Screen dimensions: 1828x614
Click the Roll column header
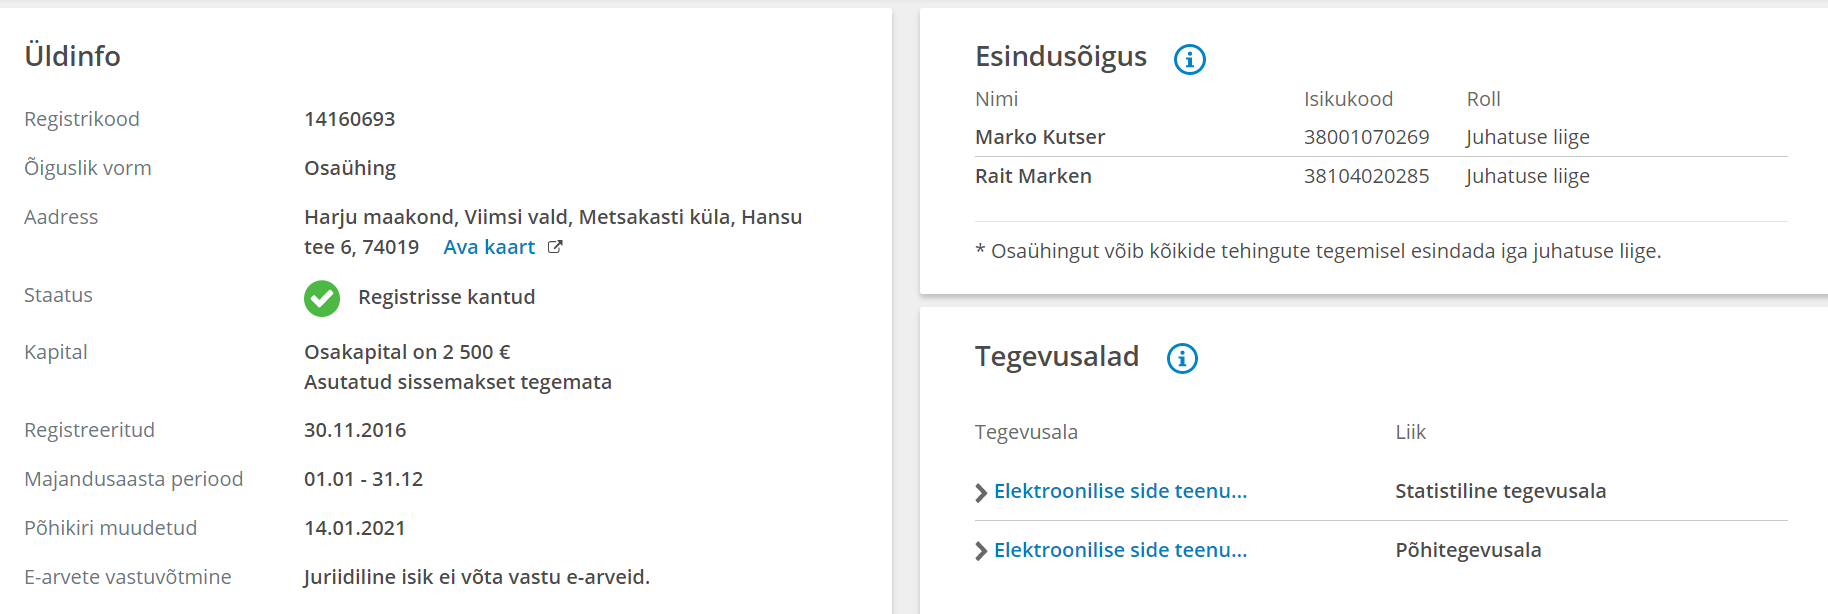pyautogui.click(x=1483, y=99)
